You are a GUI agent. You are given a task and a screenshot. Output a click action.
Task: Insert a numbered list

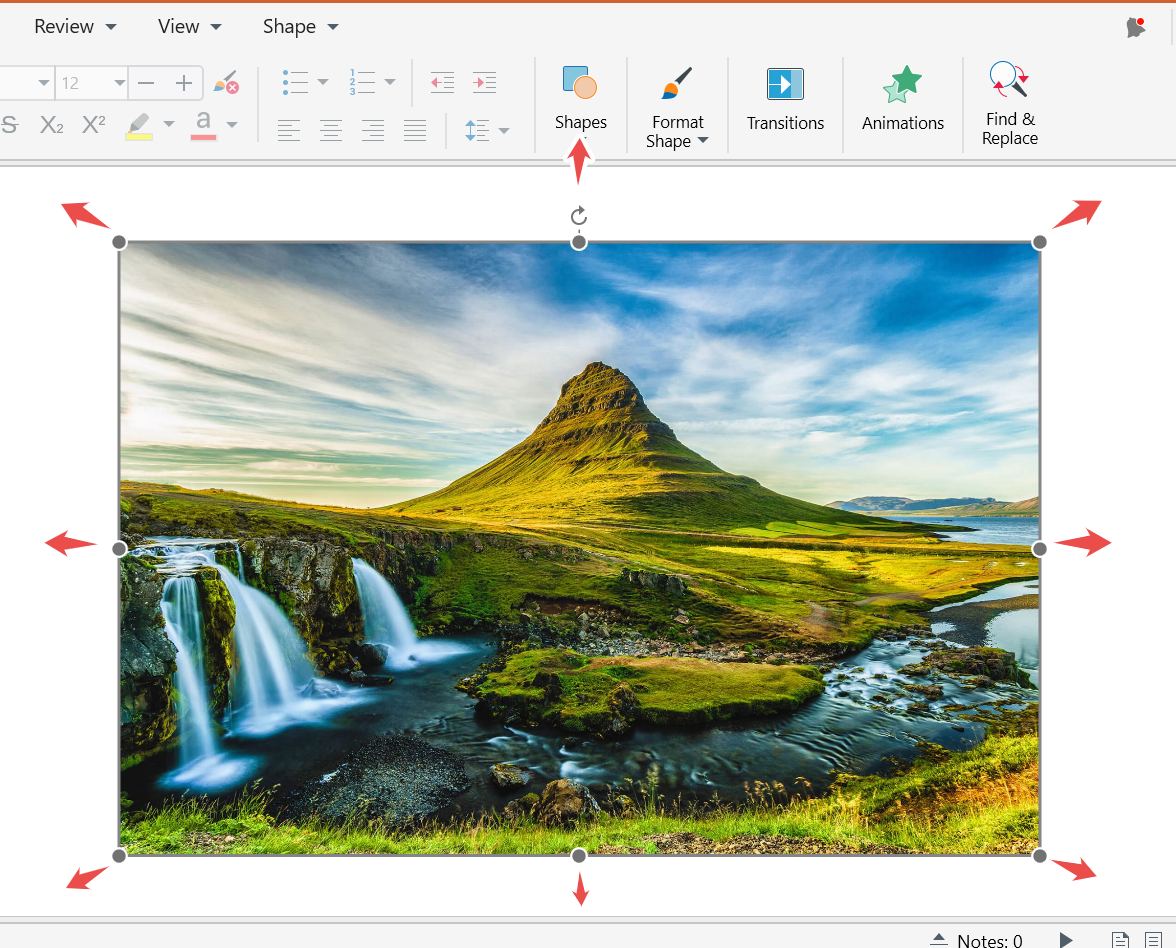(362, 82)
